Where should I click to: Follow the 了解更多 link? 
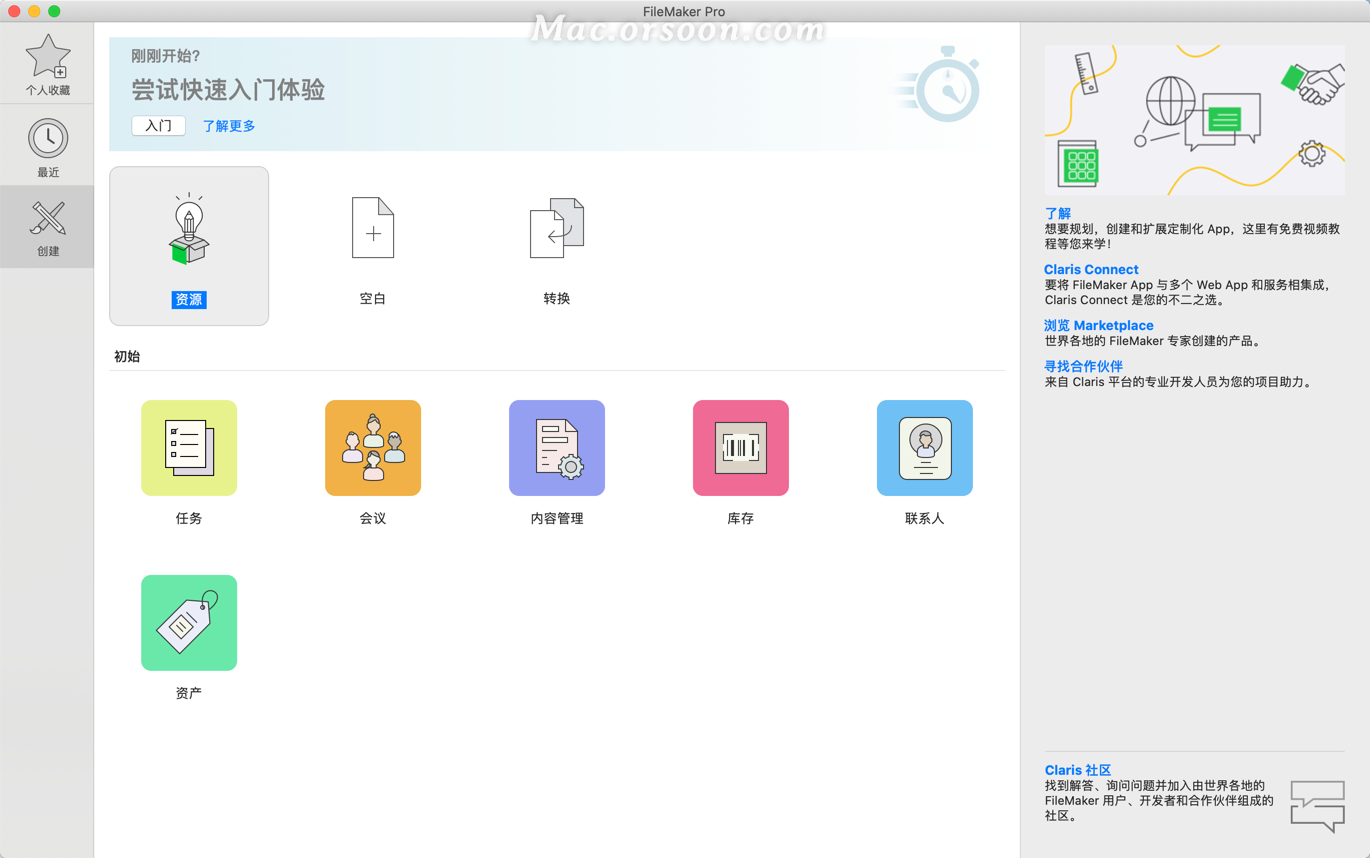229,126
